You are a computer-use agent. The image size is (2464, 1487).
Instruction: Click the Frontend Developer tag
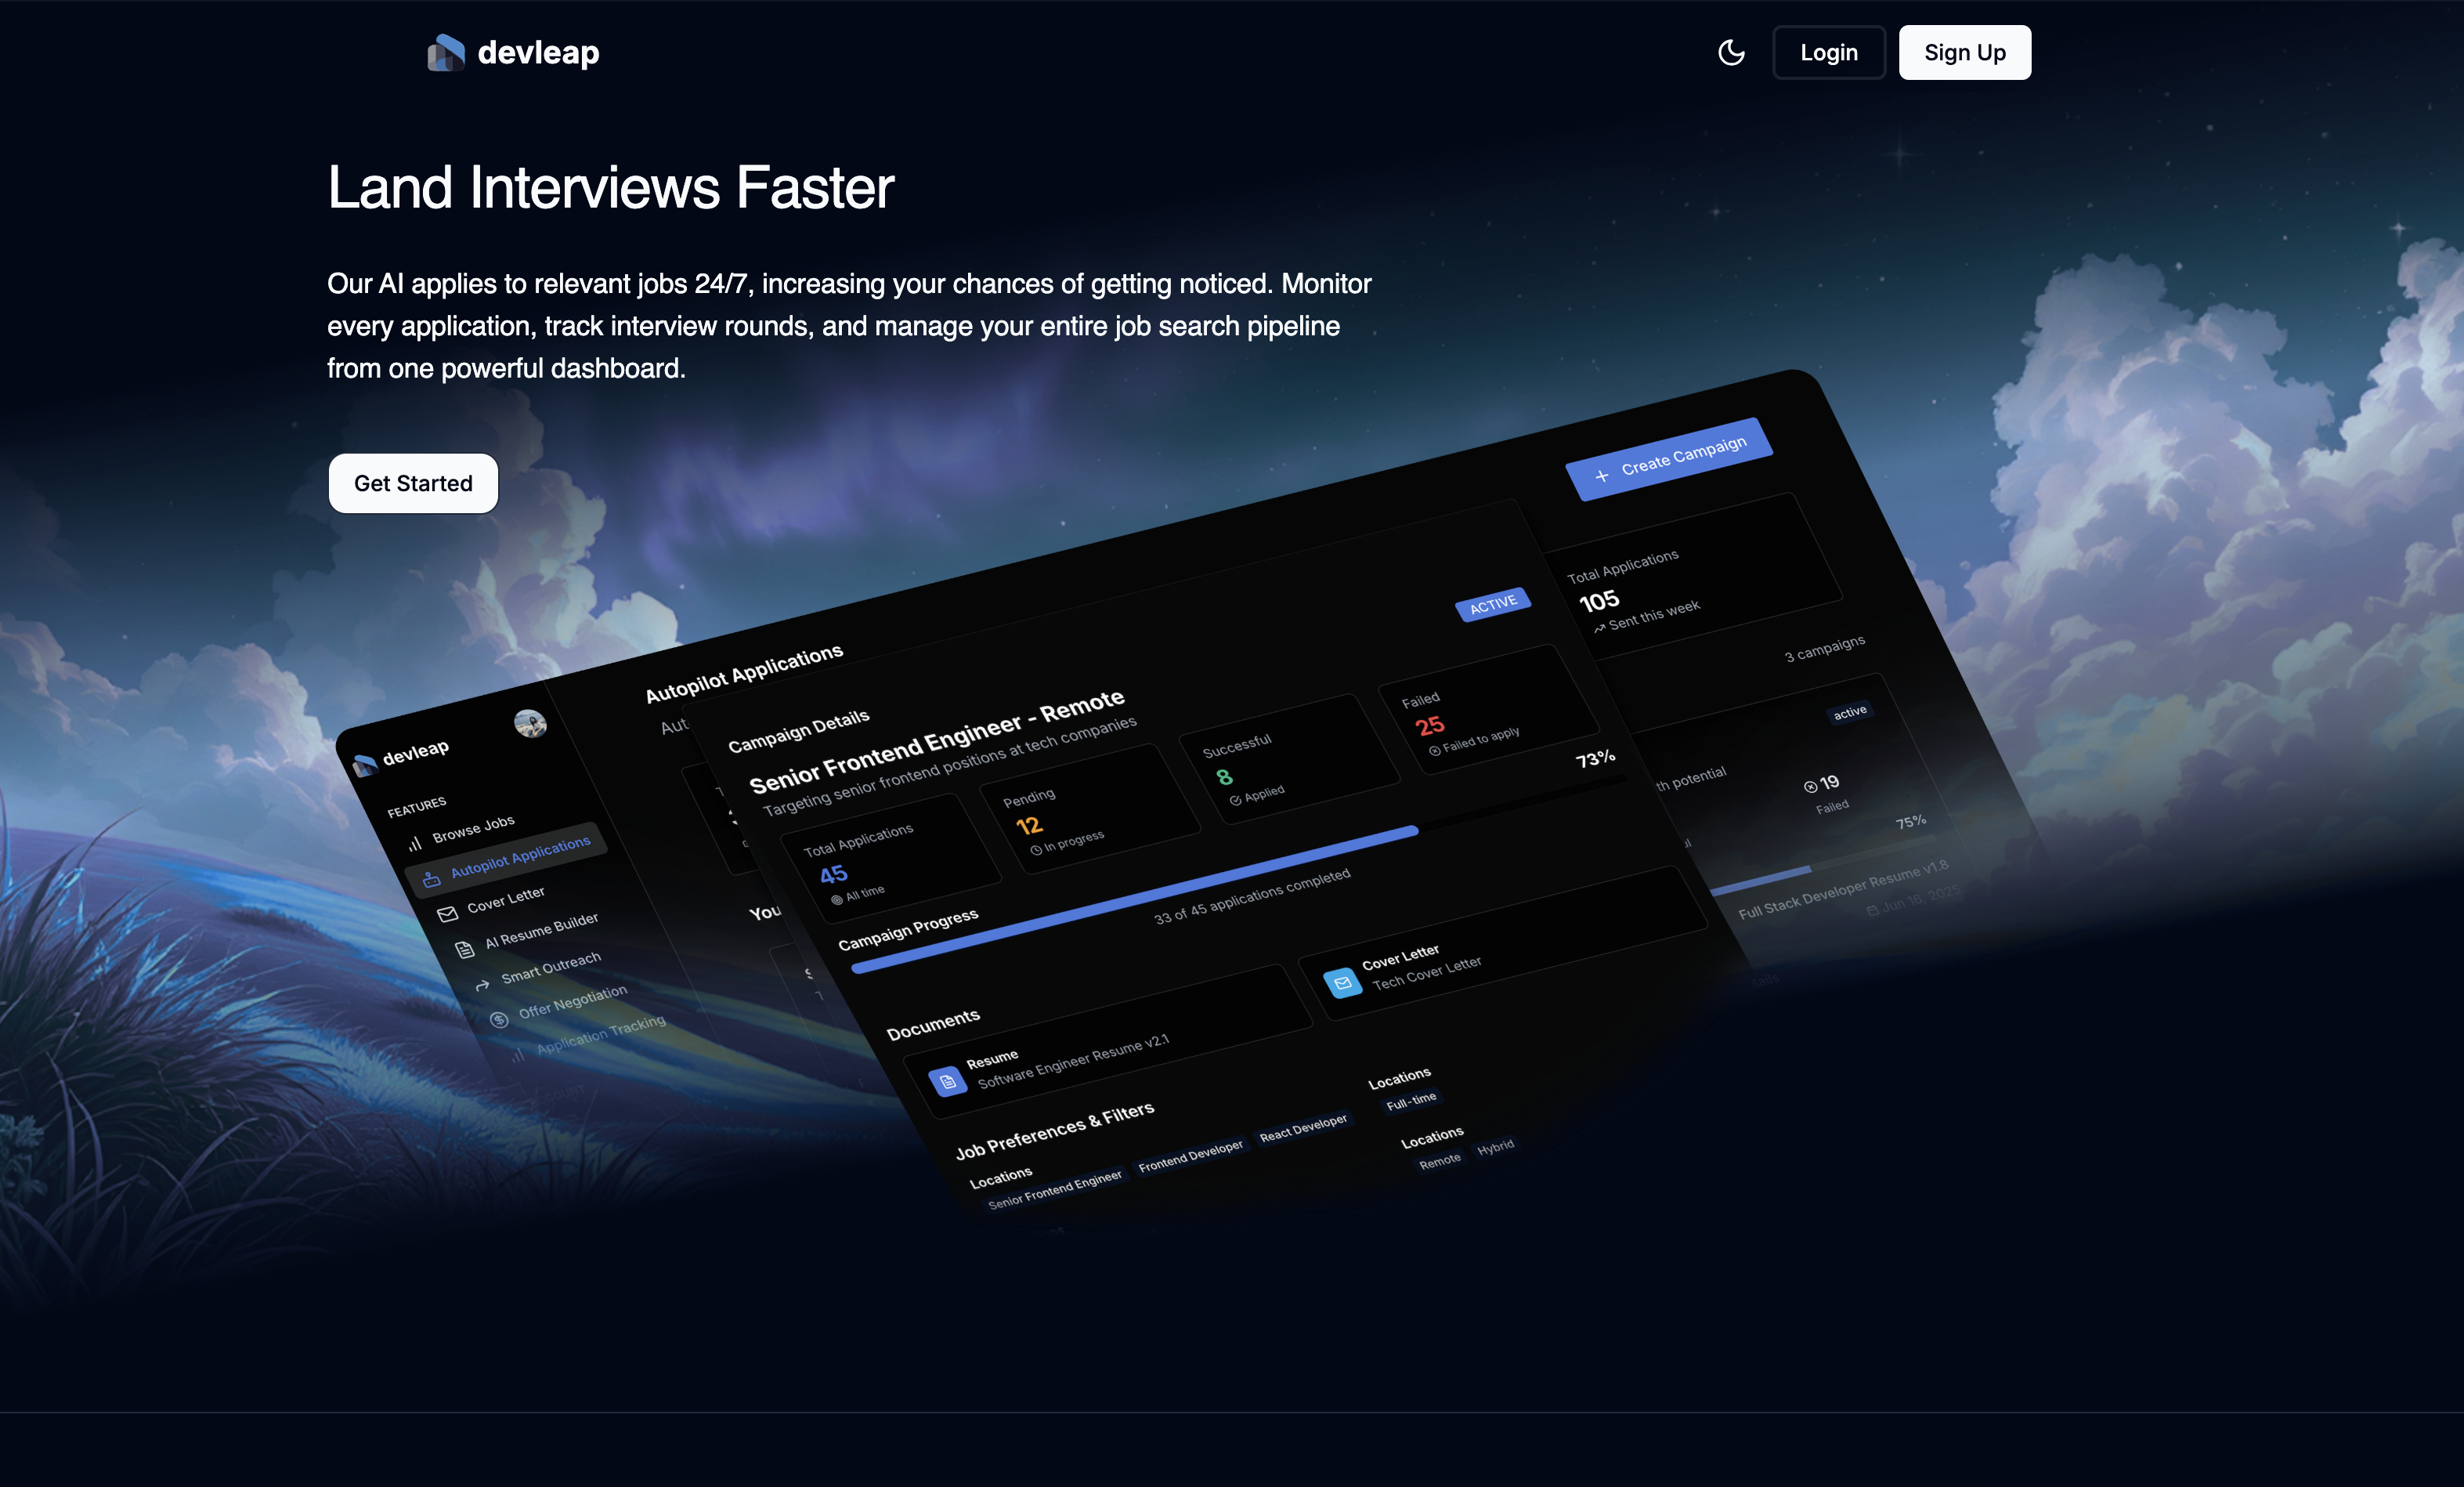point(1190,1156)
